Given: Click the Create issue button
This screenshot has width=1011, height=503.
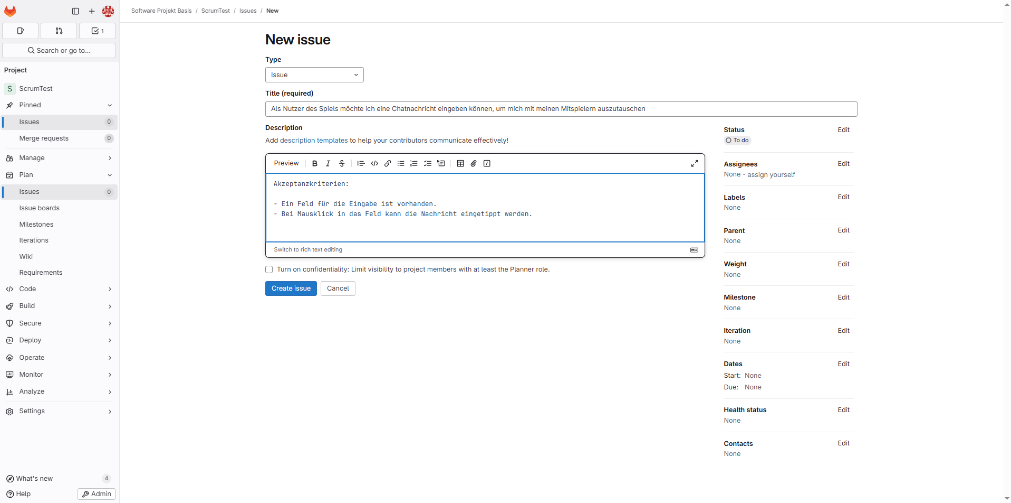Looking at the screenshot, I should 291,288.
